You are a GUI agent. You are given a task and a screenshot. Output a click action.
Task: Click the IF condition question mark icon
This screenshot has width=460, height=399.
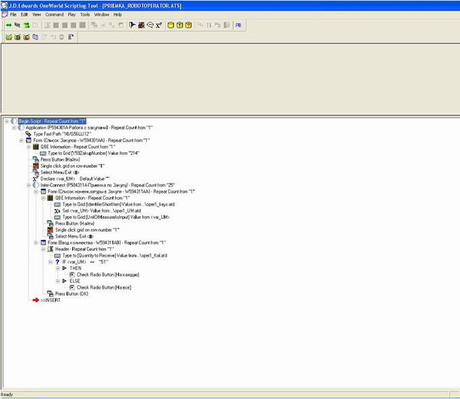click(57, 262)
